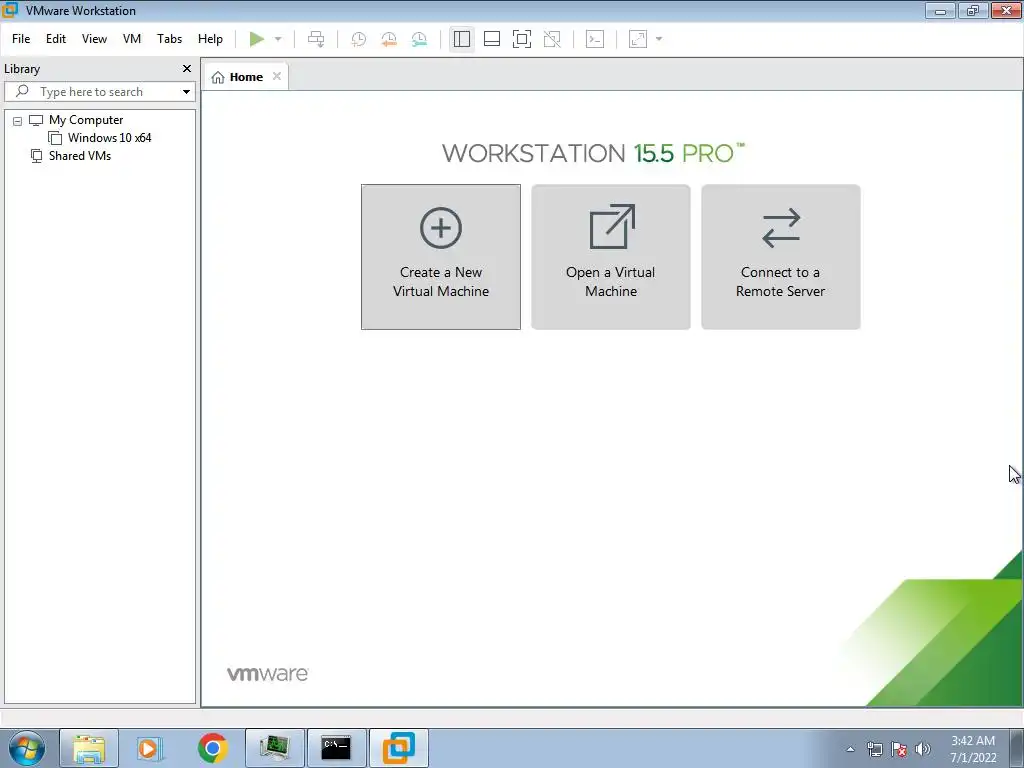
Task: Click the Unity mode toolbar icon
Action: (552, 39)
